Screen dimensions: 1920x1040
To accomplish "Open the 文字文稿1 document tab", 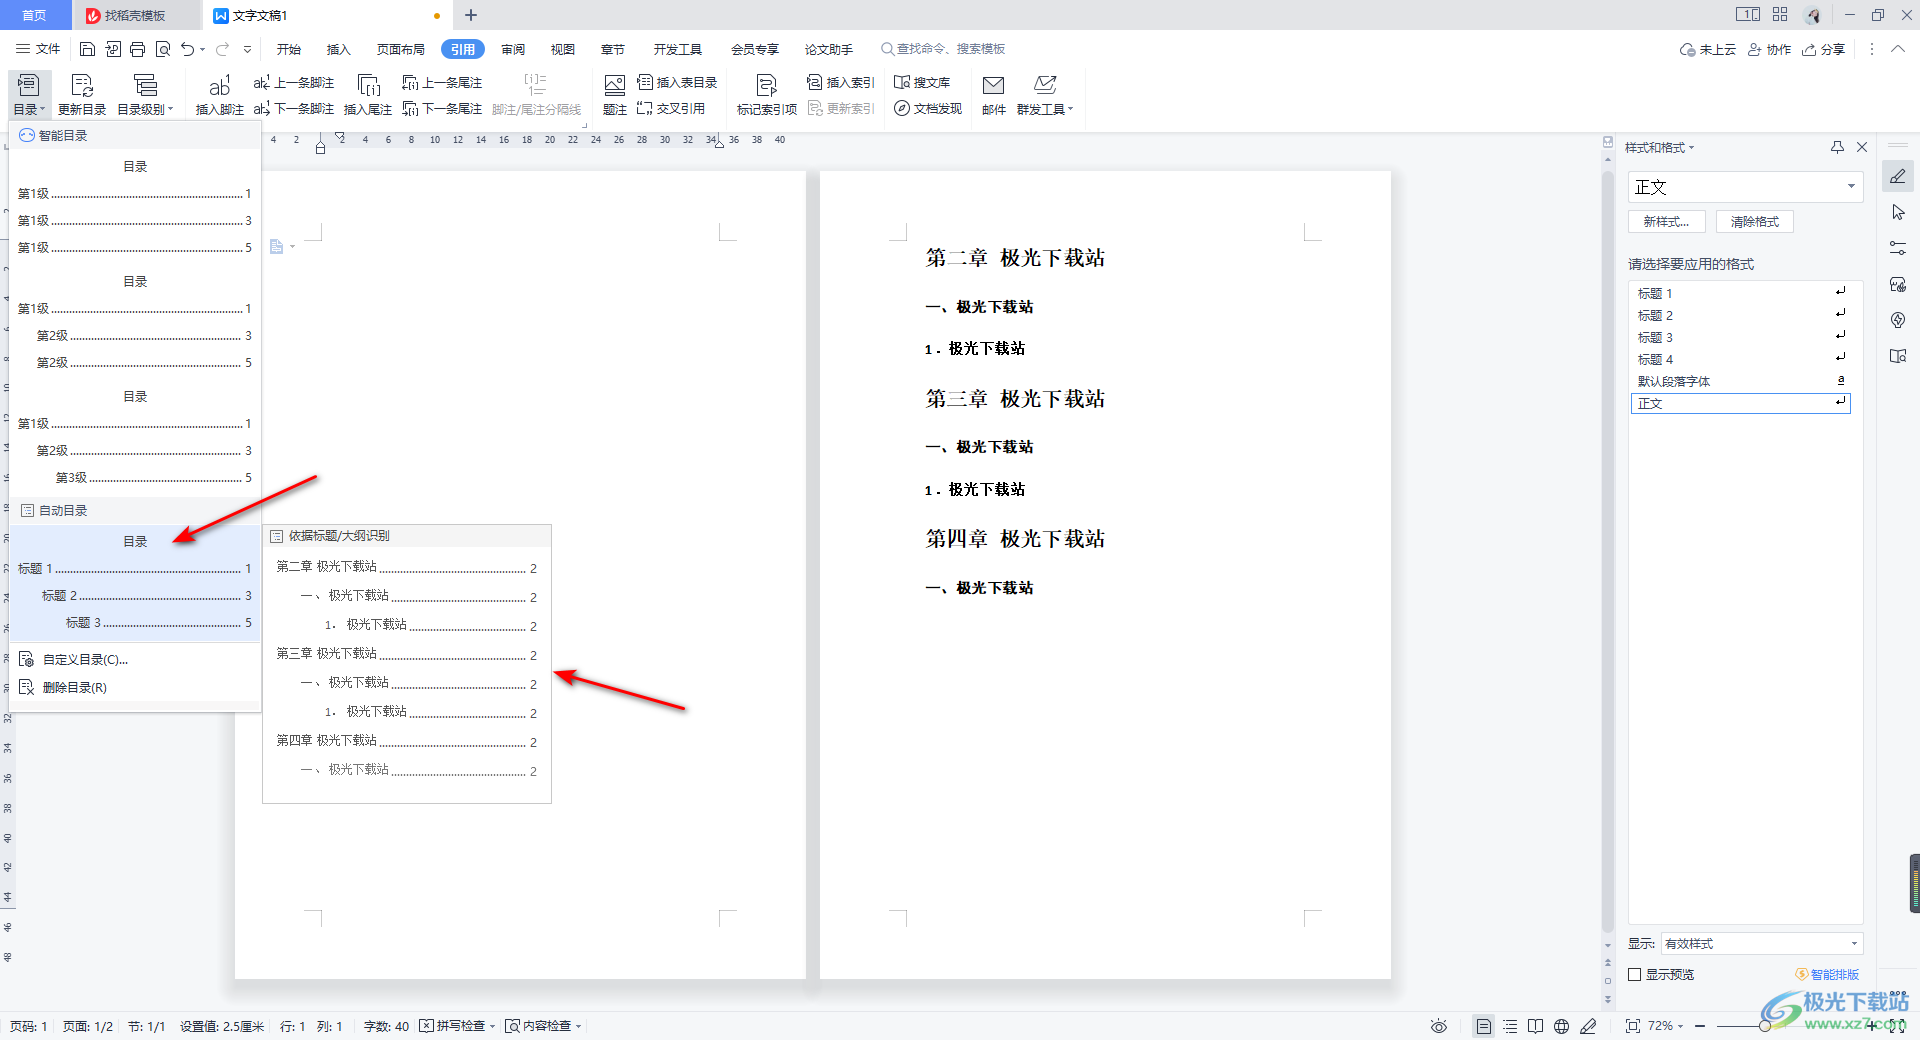I will [x=258, y=15].
